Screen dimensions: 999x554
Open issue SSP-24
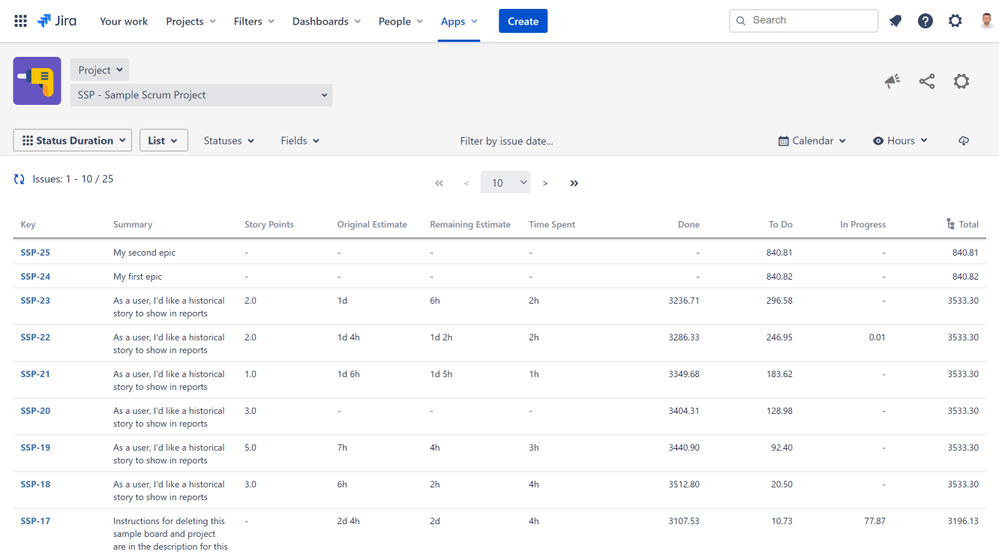pyautogui.click(x=35, y=277)
